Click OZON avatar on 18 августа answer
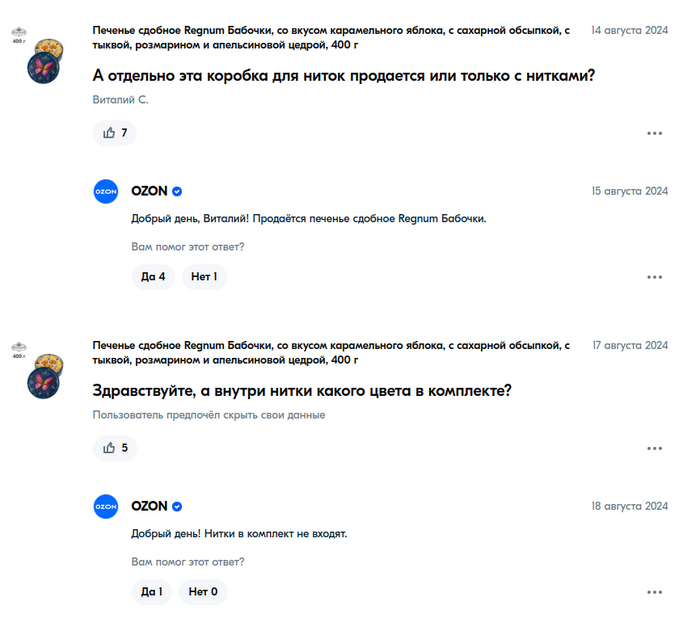Screen dimensions: 700x631 (x=106, y=506)
